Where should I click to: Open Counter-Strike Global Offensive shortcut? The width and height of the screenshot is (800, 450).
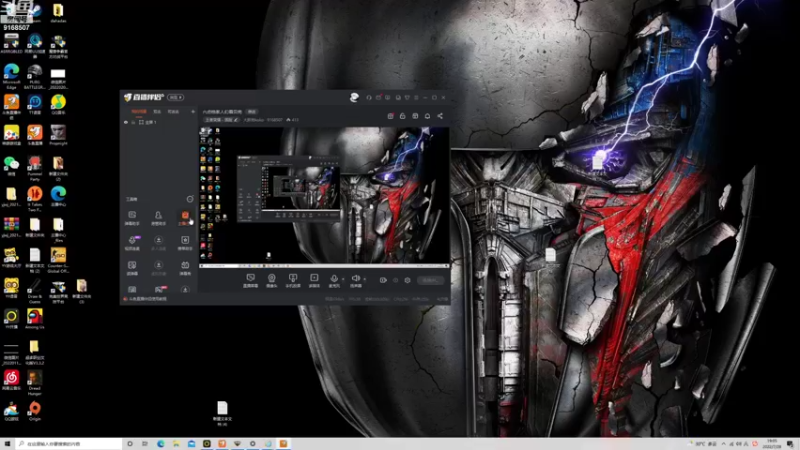pyautogui.click(x=58, y=260)
